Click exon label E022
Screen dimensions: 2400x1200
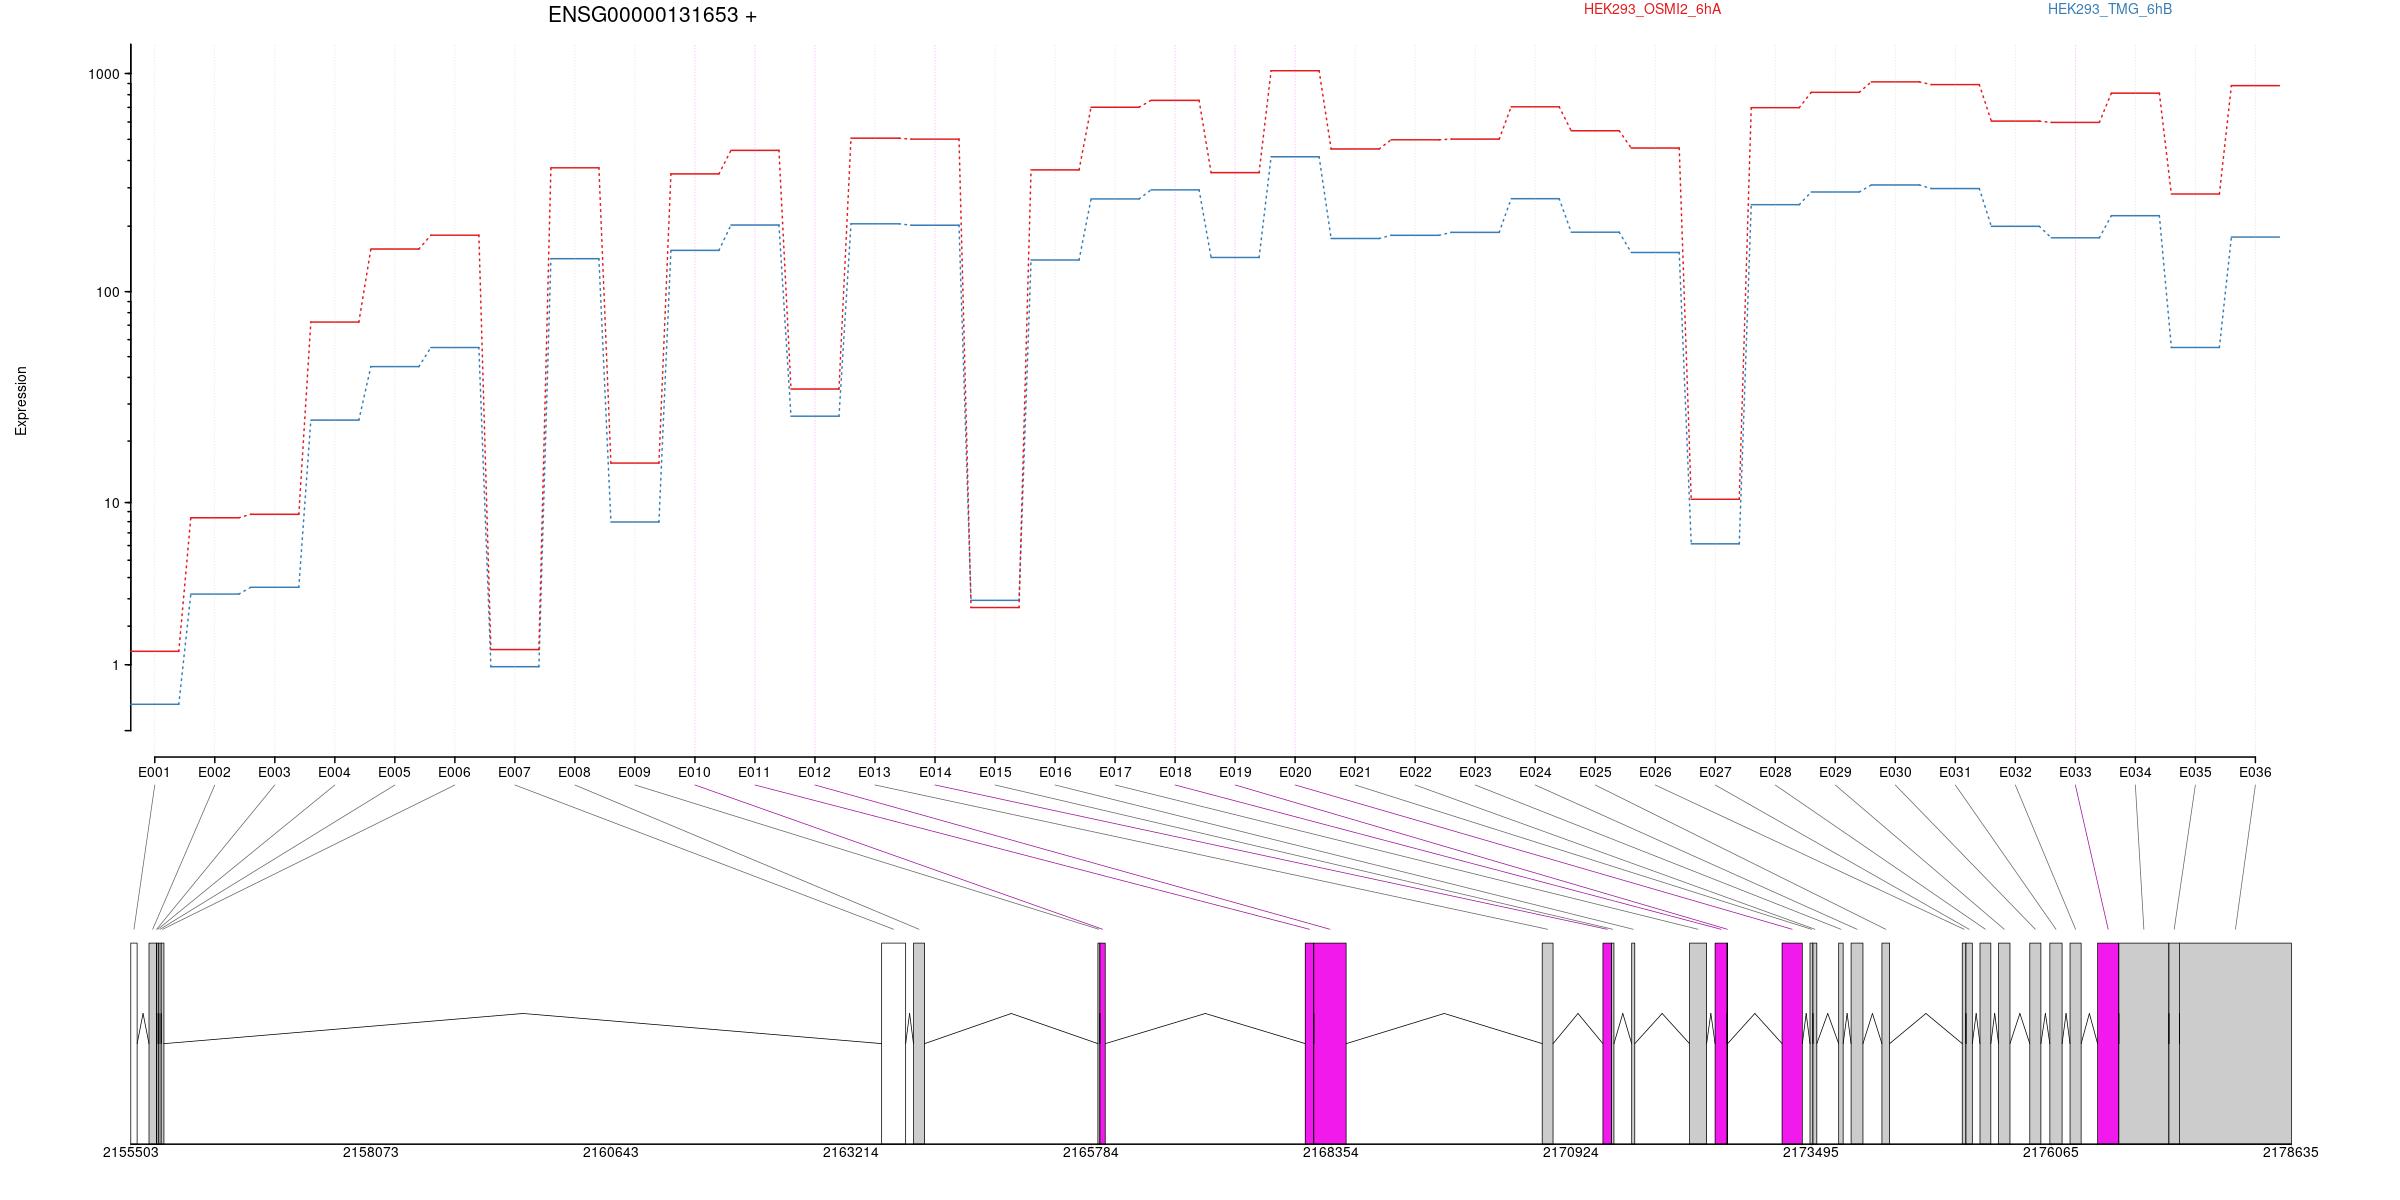click(1415, 772)
